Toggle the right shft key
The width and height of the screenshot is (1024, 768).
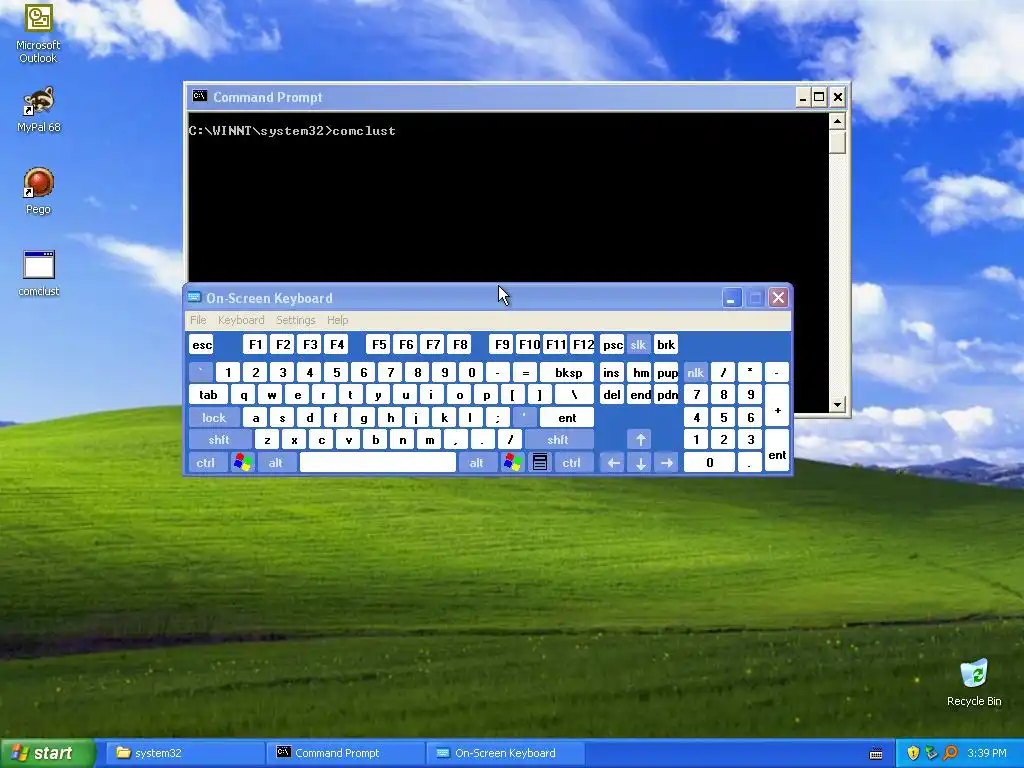[558, 440]
